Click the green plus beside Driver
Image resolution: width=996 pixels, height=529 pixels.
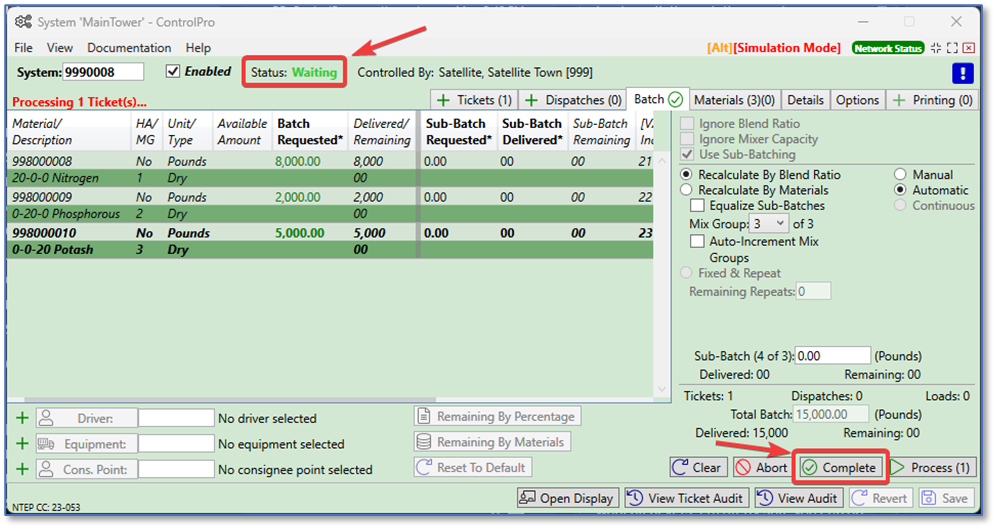click(22, 418)
